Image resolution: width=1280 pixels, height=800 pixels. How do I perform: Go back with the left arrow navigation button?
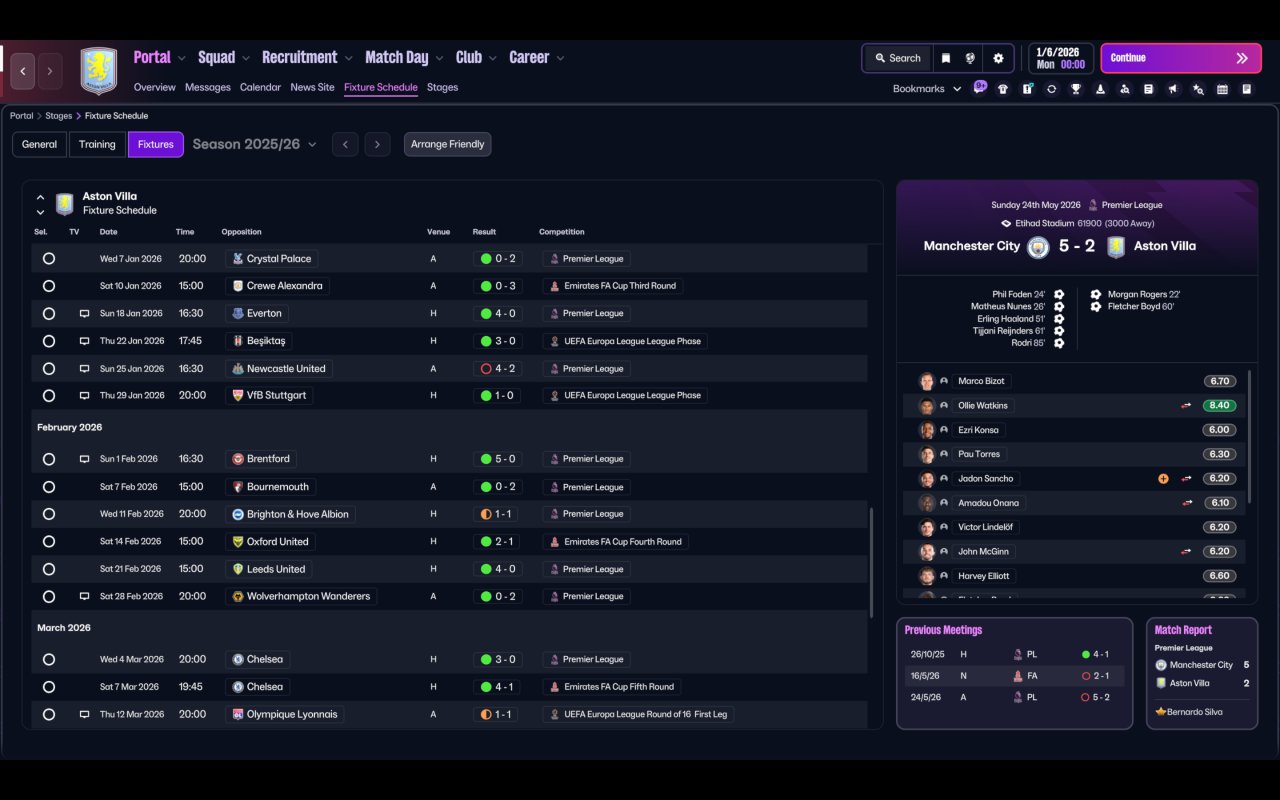tap(23, 71)
